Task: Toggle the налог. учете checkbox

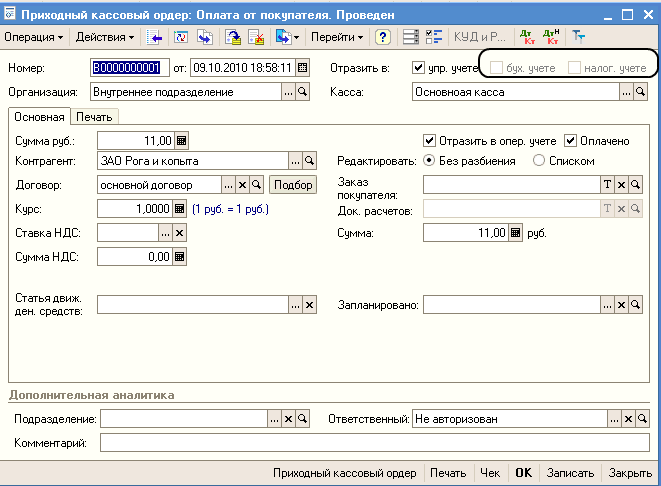Action: coord(574,67)
